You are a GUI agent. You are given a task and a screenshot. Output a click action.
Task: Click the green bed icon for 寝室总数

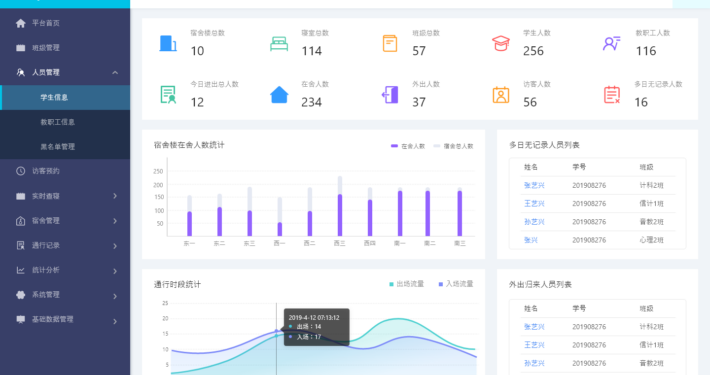[x=279, y=44]
